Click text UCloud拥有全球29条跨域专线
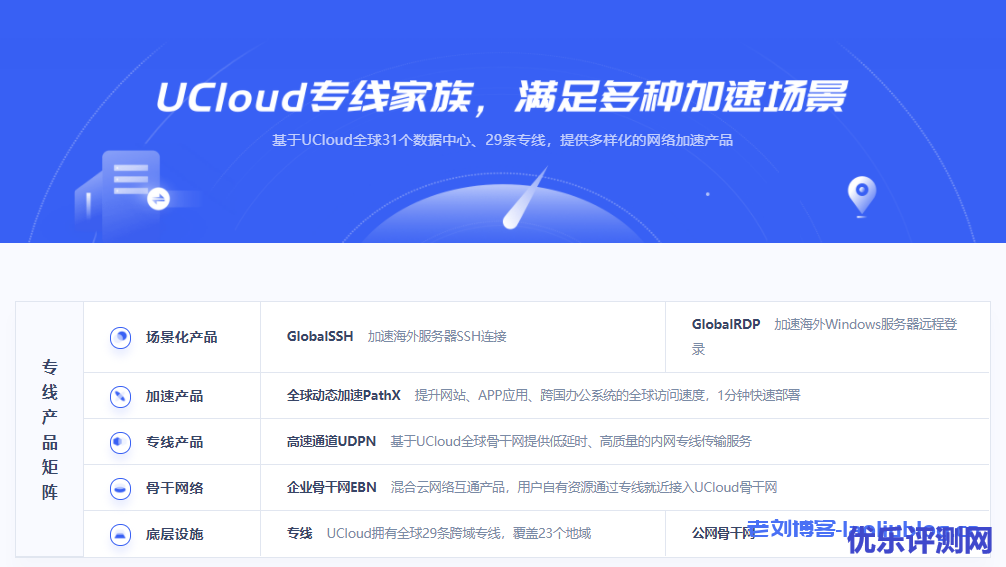 pyautogui.click(x=458, y=534)
